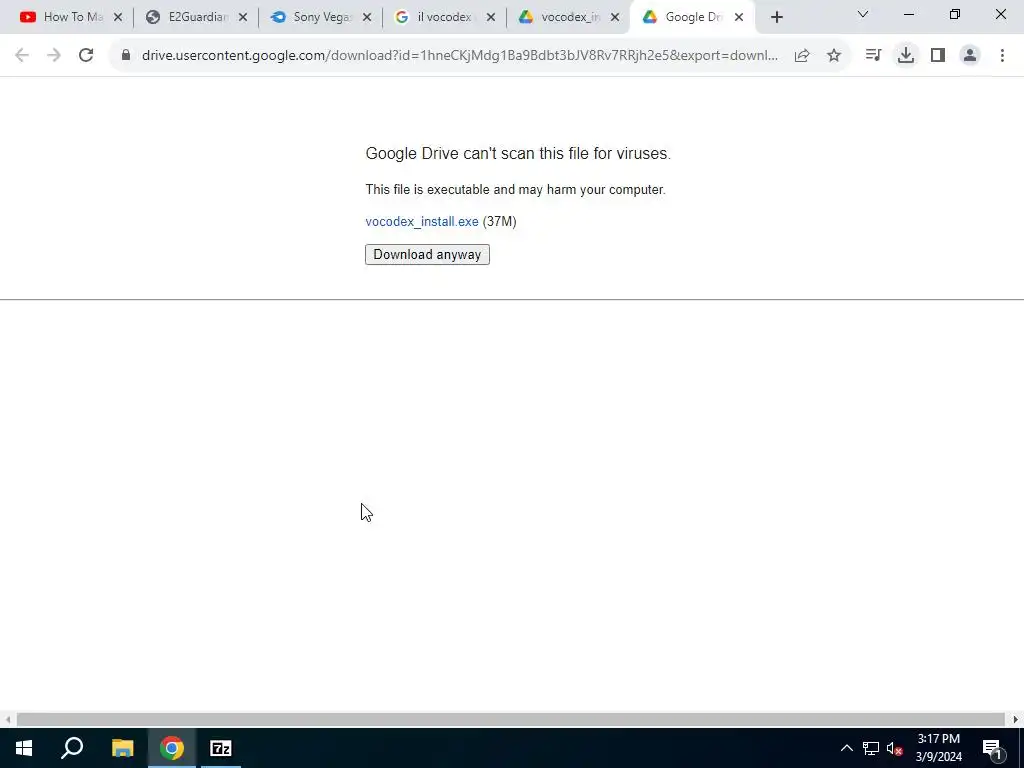Click the scrollbar left arrow
Image resolution: width=1024 pixels, height=768 pixels.
click(x=8, y=719)
